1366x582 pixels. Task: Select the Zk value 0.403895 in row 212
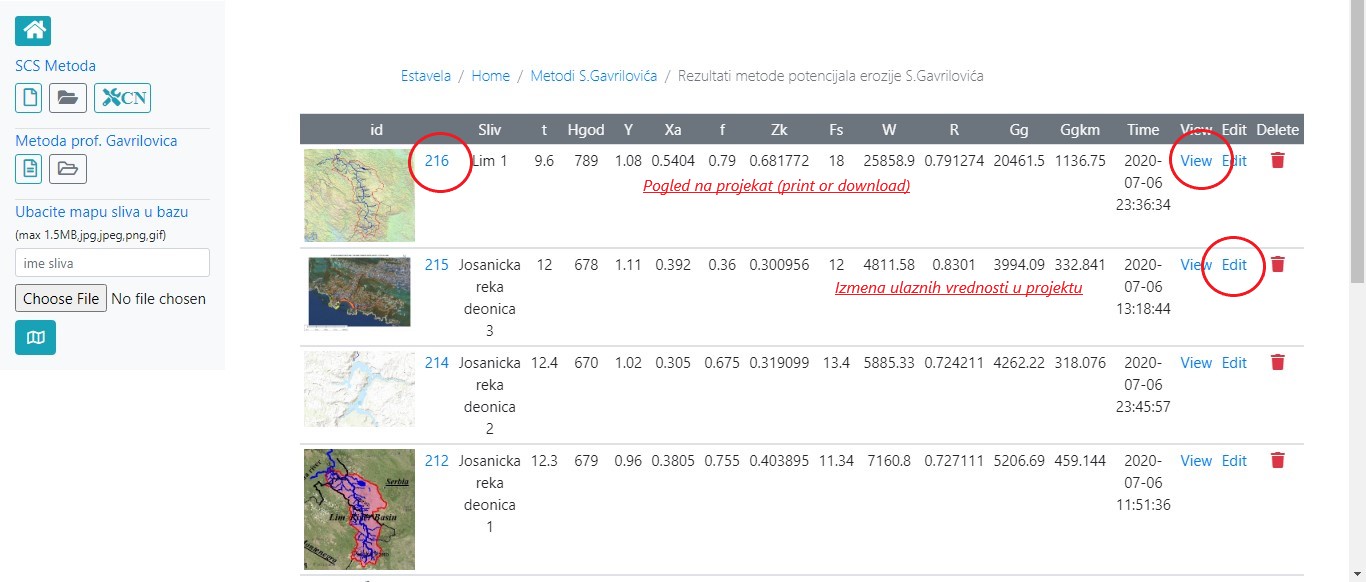pos(779,461)
